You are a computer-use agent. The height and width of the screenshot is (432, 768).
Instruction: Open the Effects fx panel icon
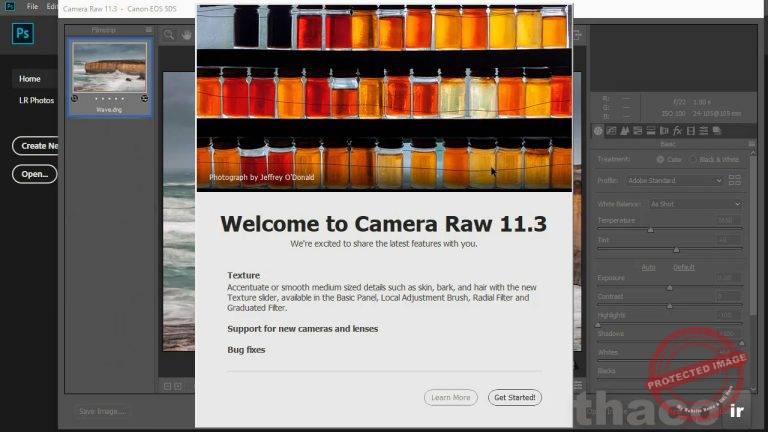(x=677, y=131)
